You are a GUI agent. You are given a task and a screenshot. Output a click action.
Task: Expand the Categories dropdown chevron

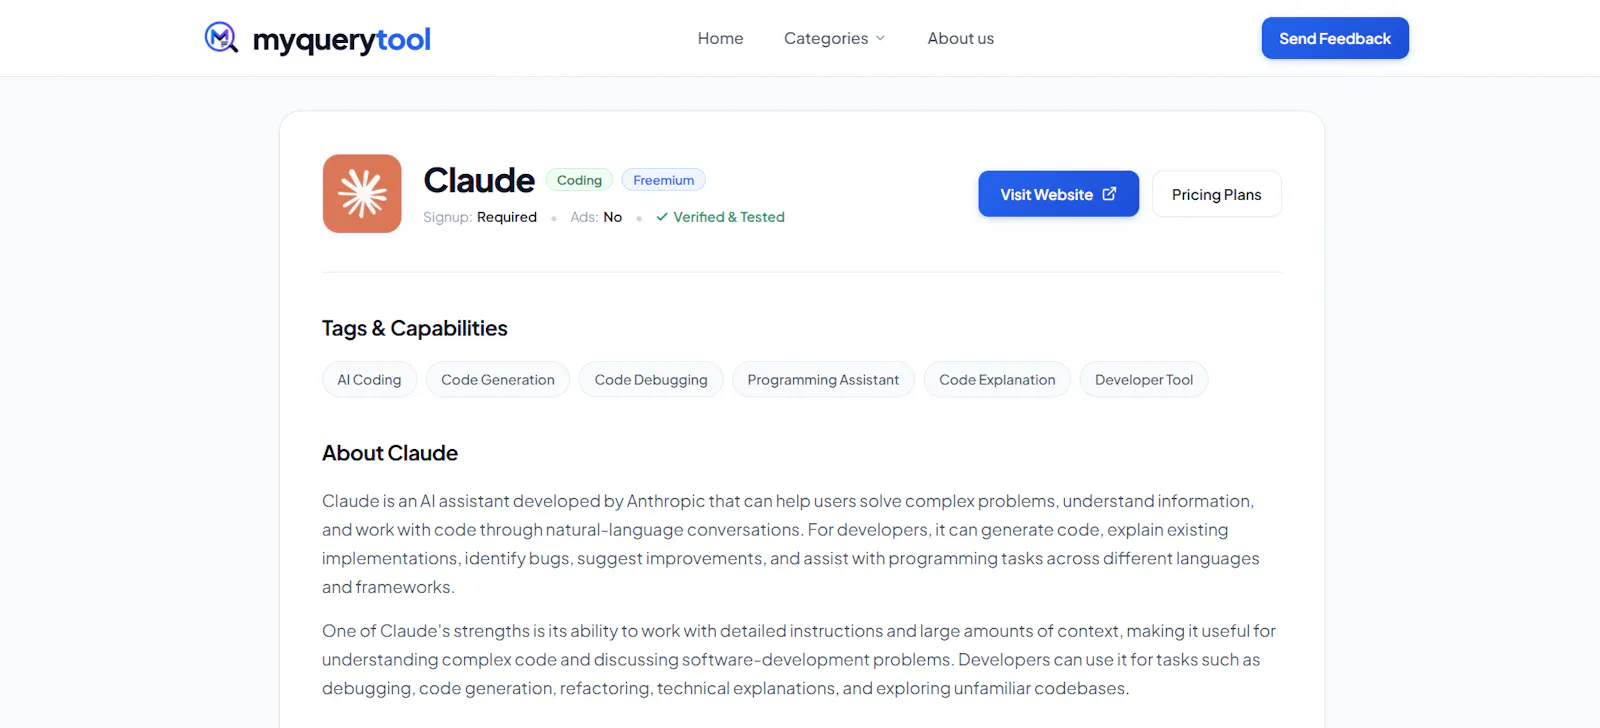point(881,38)
